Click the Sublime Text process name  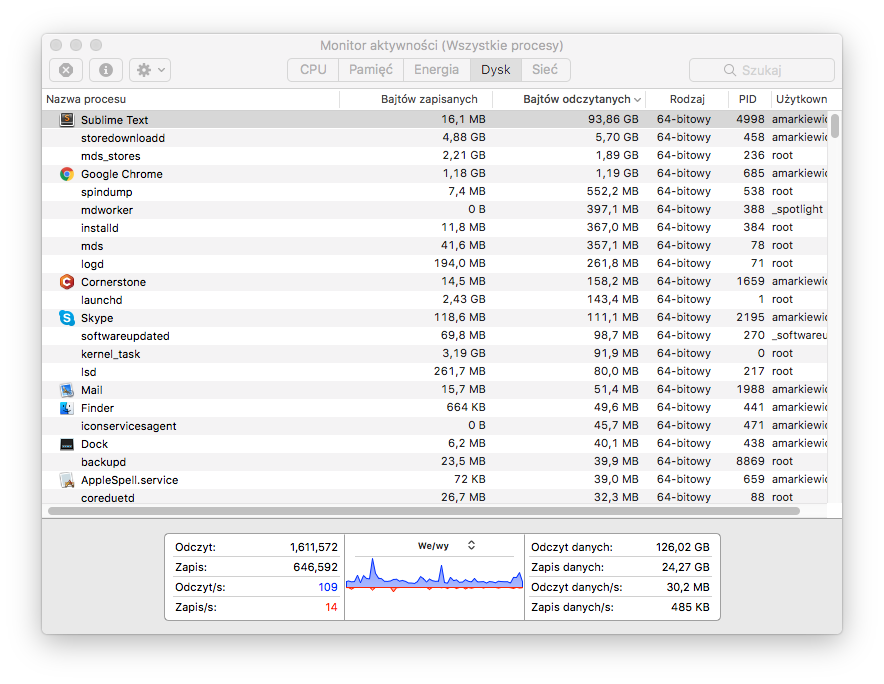[114, 120]
